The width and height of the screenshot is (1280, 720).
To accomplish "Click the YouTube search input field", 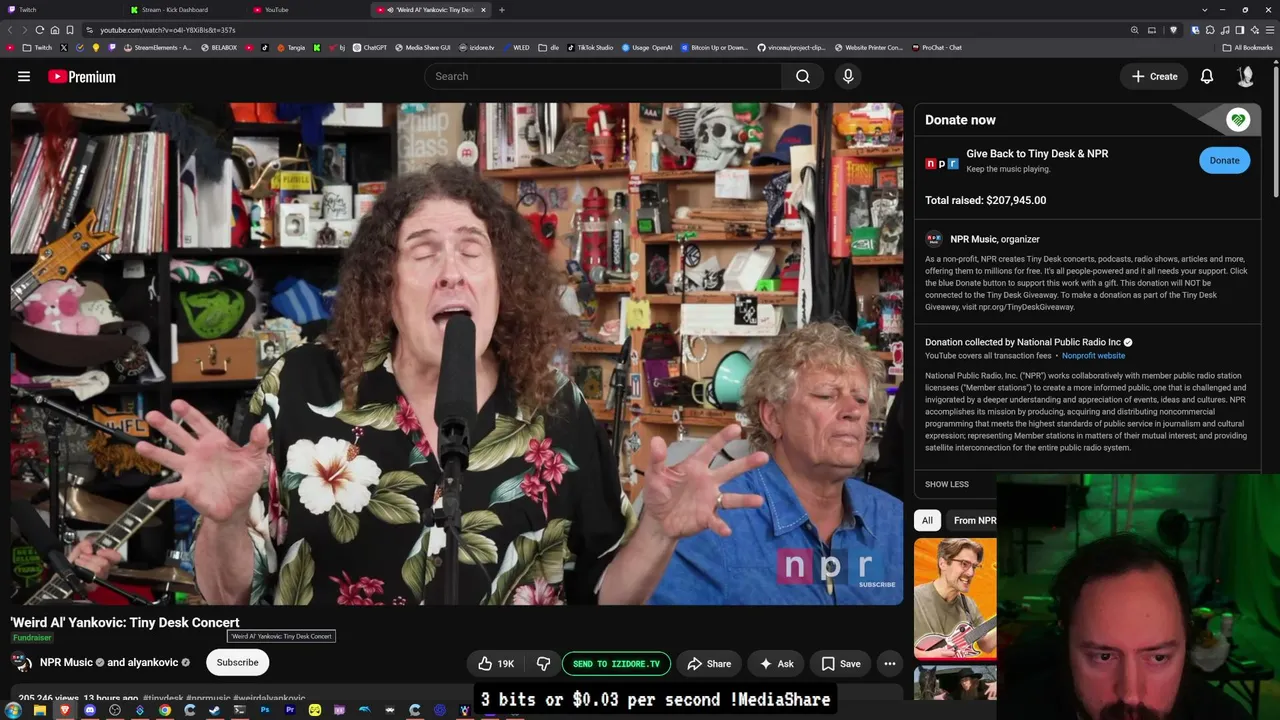I will tap(604, 76).
